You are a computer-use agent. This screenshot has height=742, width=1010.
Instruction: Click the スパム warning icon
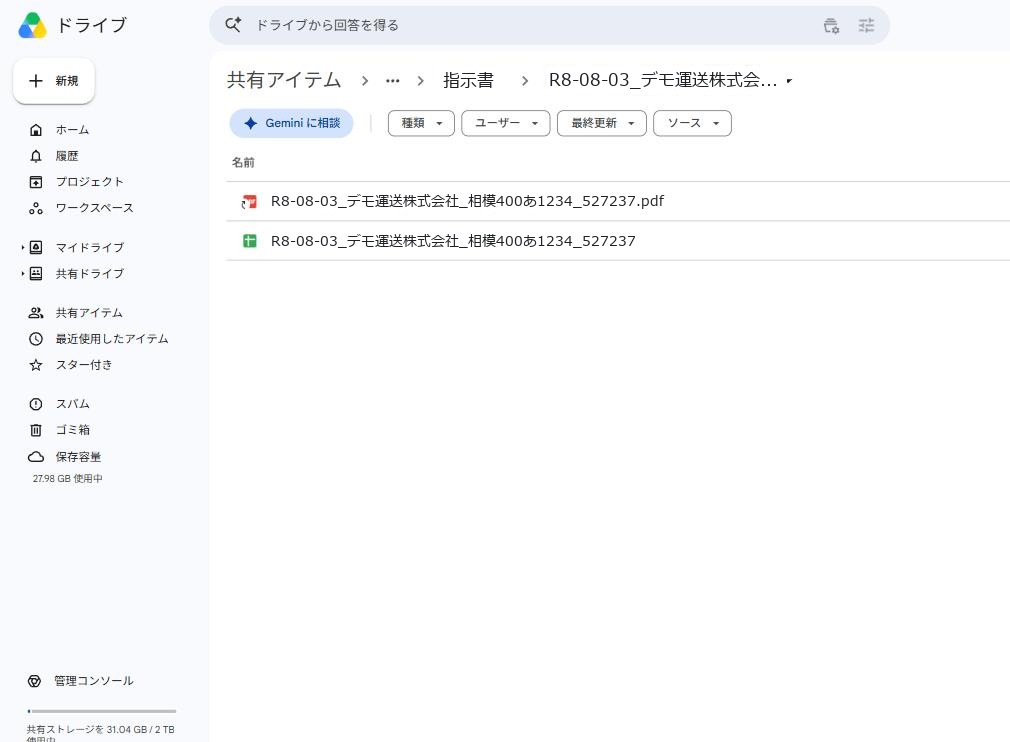click(x=36, y=404)
